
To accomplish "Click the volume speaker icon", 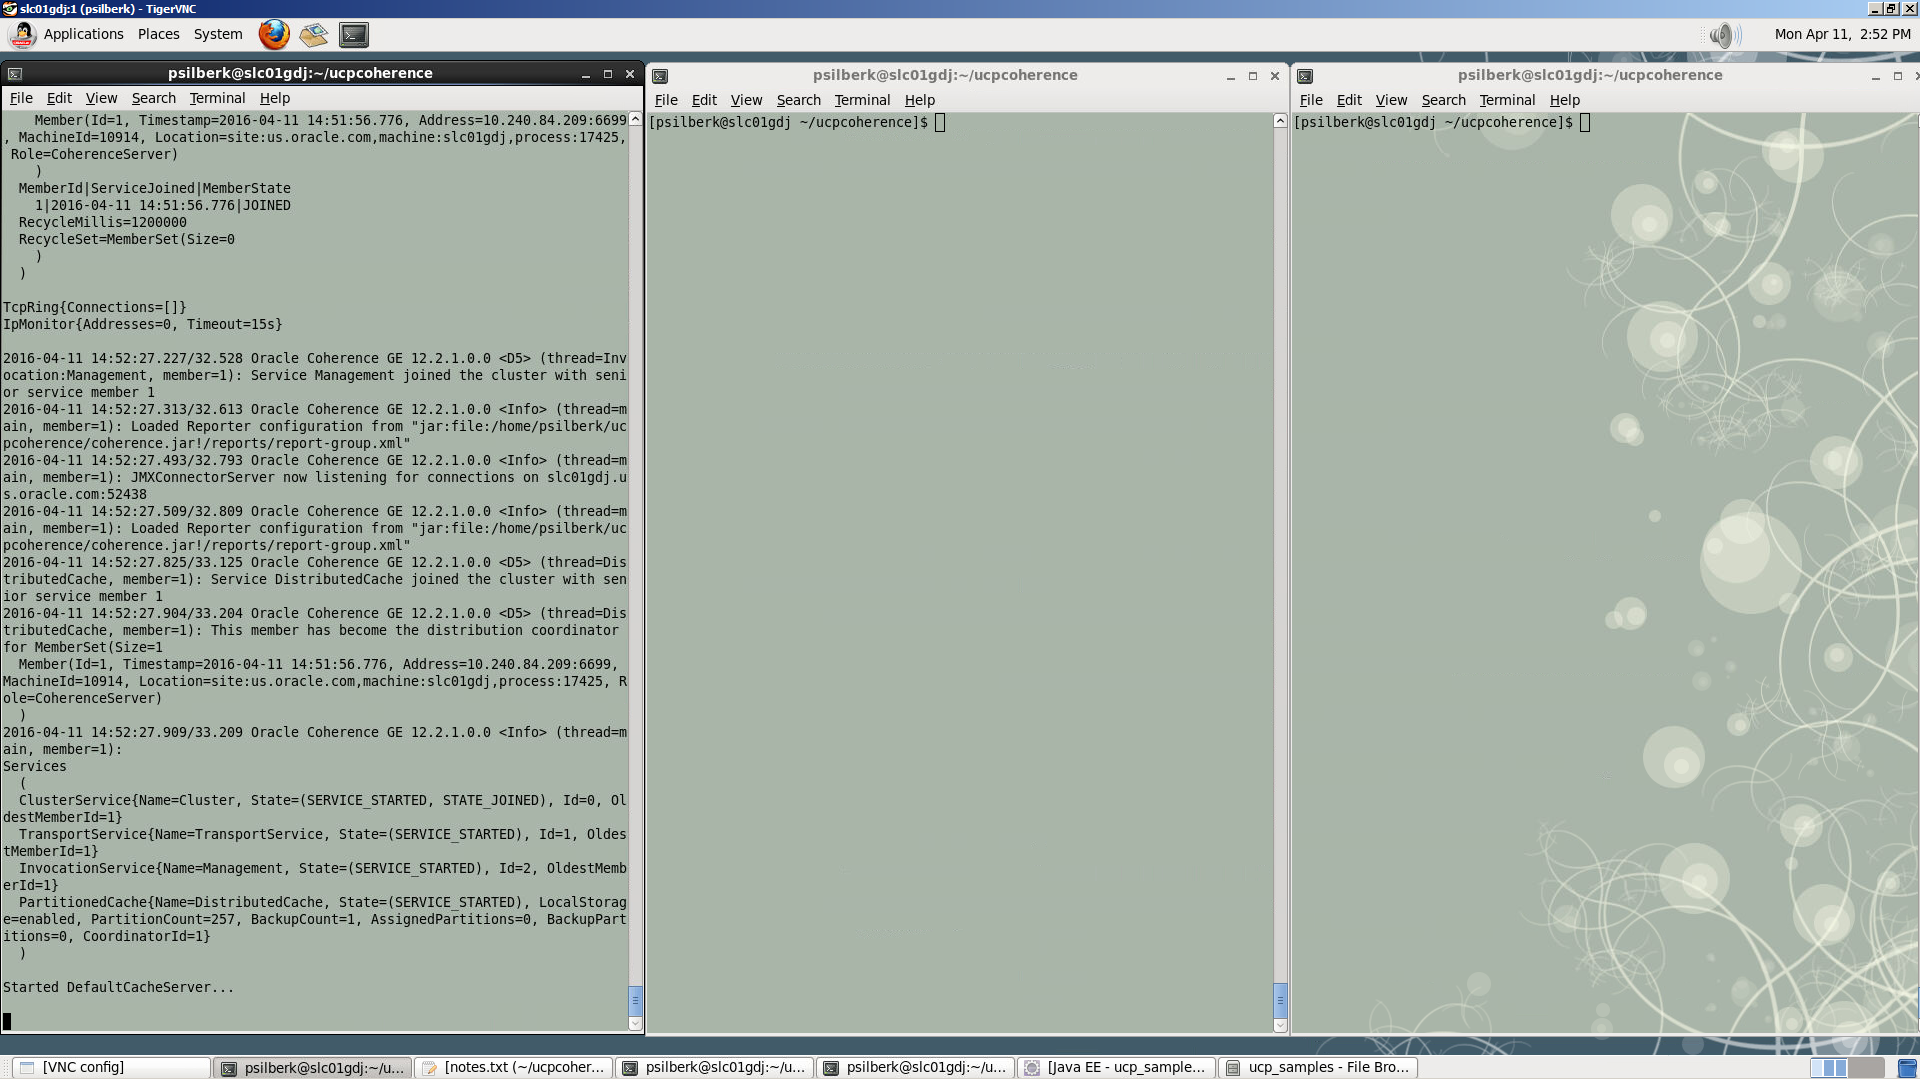I will 1721,35.
